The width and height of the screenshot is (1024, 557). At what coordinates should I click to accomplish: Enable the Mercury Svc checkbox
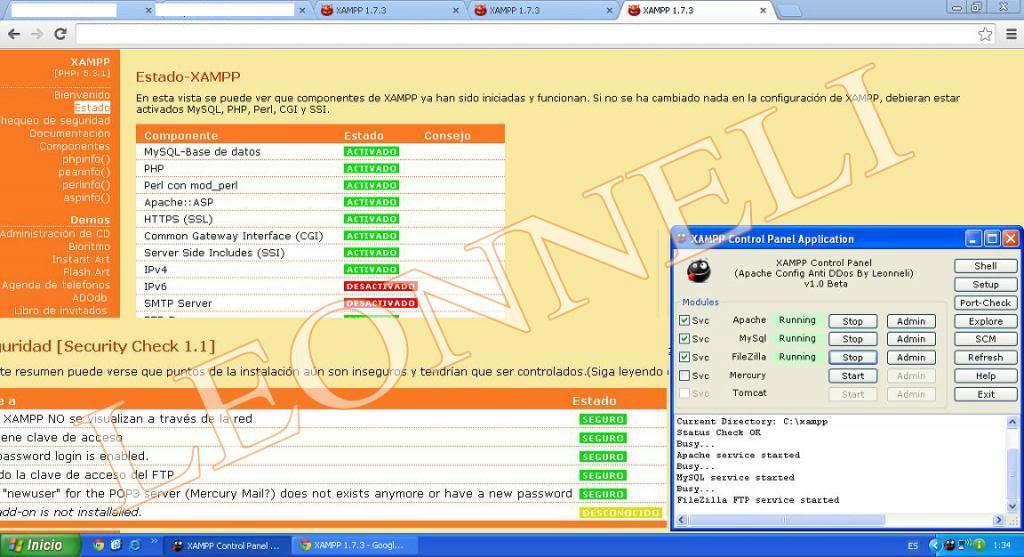685,376
